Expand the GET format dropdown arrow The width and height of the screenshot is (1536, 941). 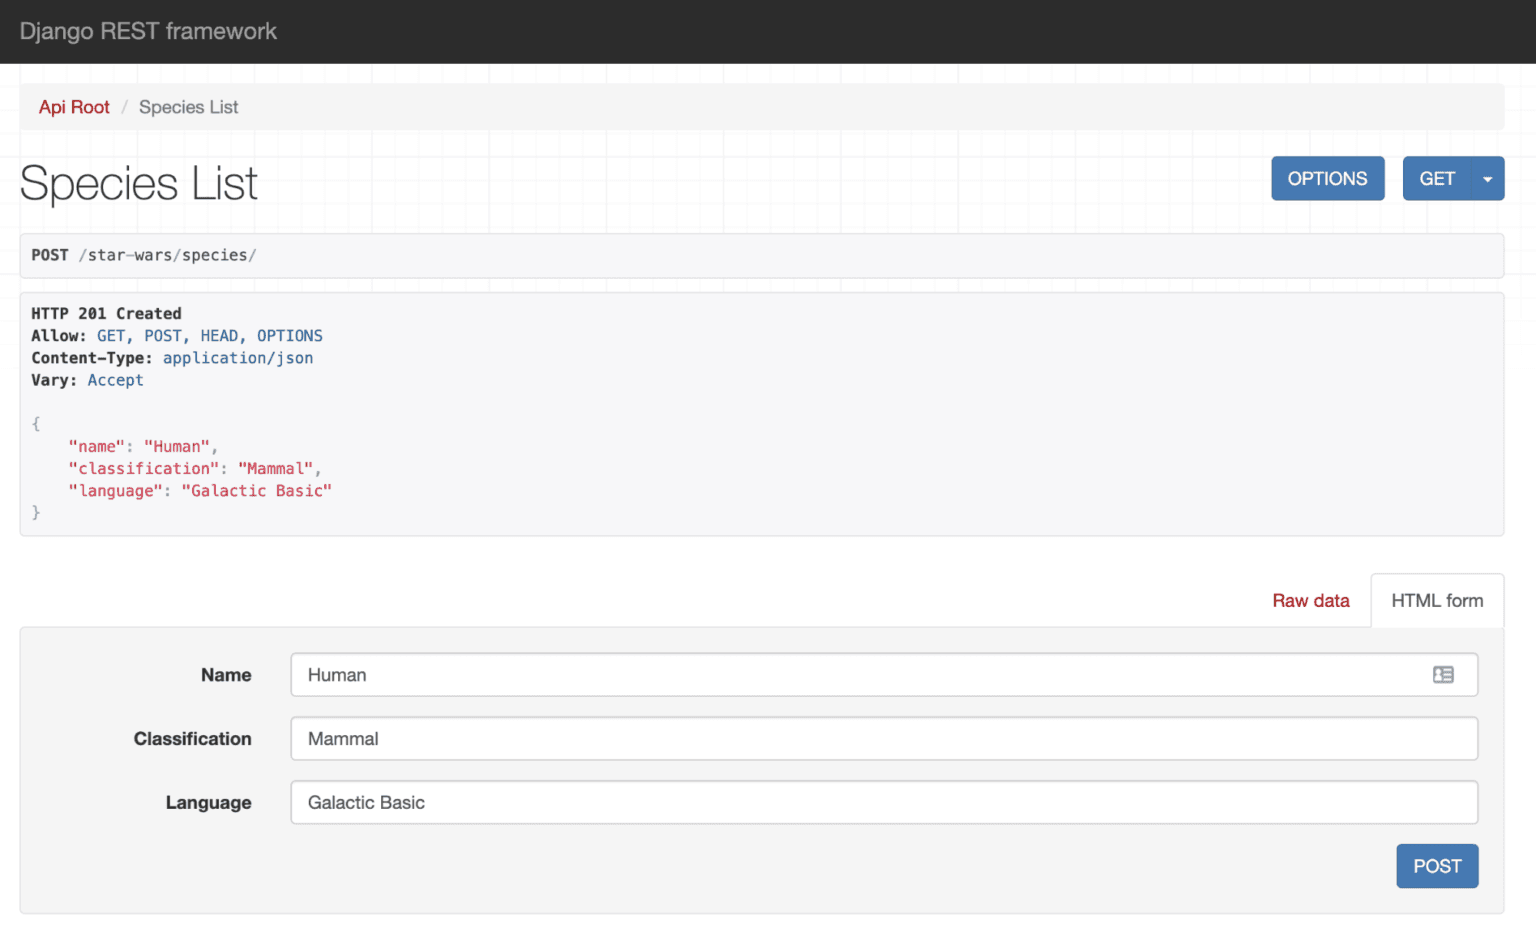1487,179
